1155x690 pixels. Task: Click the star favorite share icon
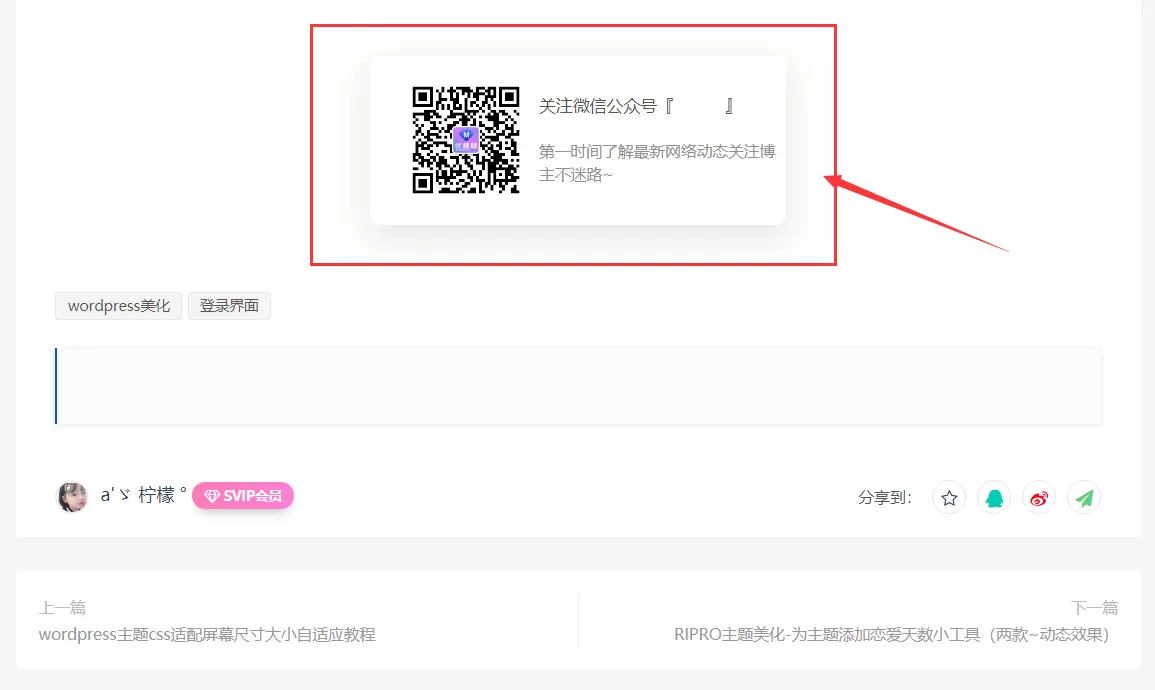click(948, 497)
